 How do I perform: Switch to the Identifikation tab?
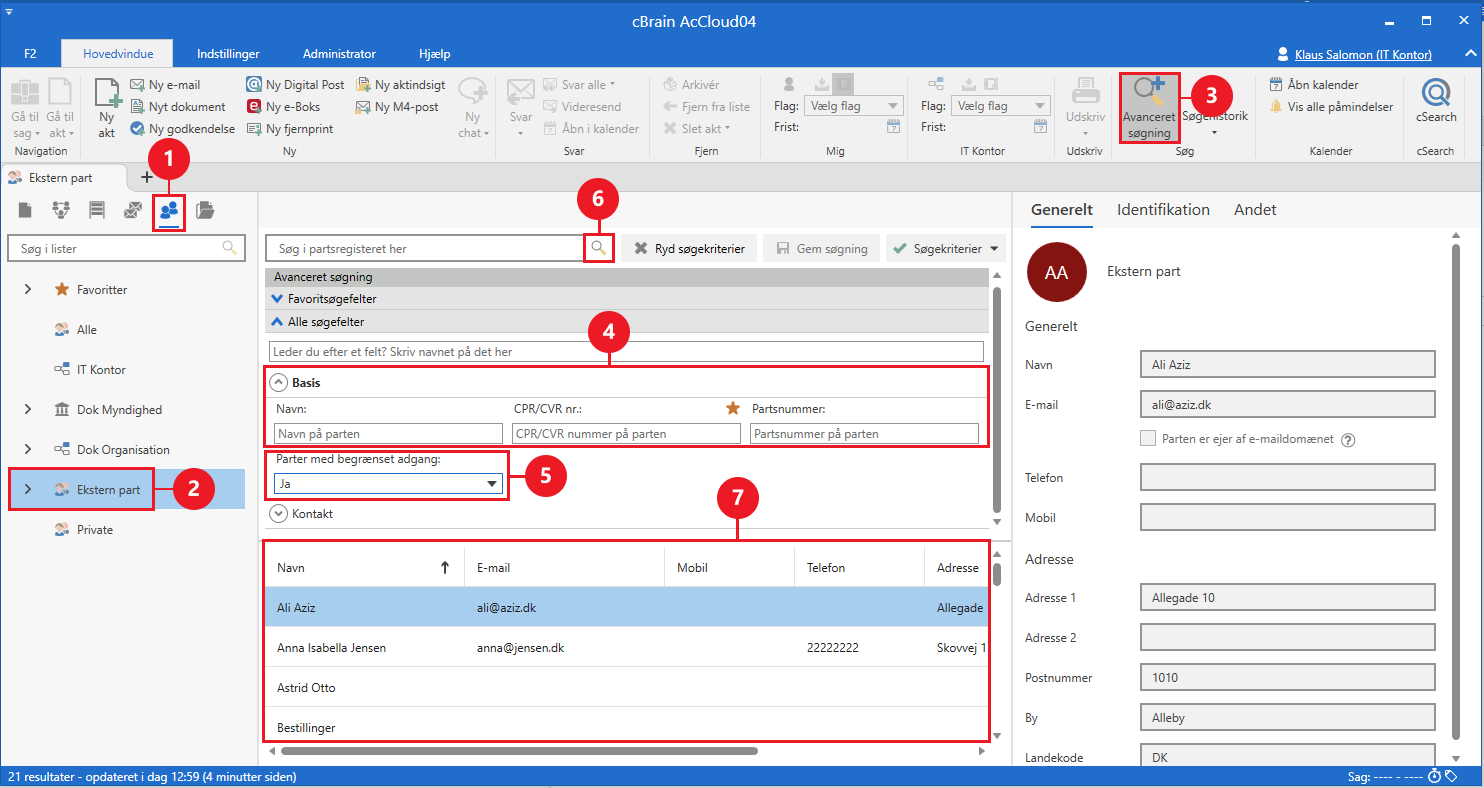click(1163, 210)
